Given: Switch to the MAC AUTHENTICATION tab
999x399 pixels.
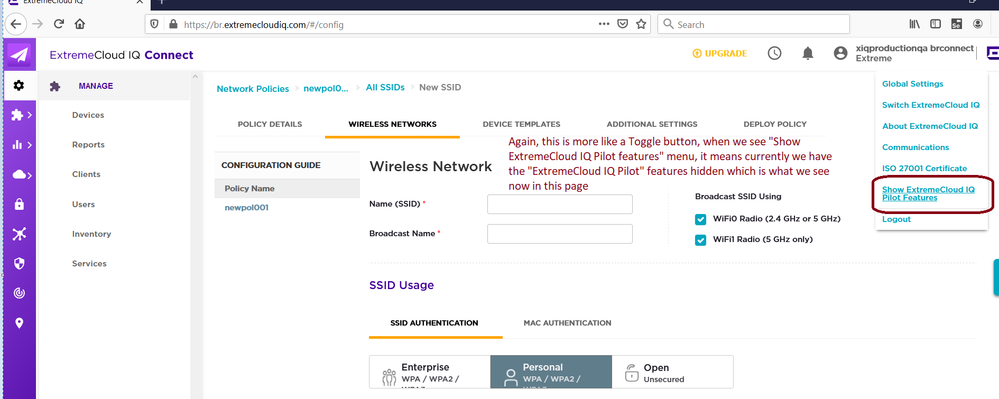Looking at the screenshot, I should (x=567, y=323).
